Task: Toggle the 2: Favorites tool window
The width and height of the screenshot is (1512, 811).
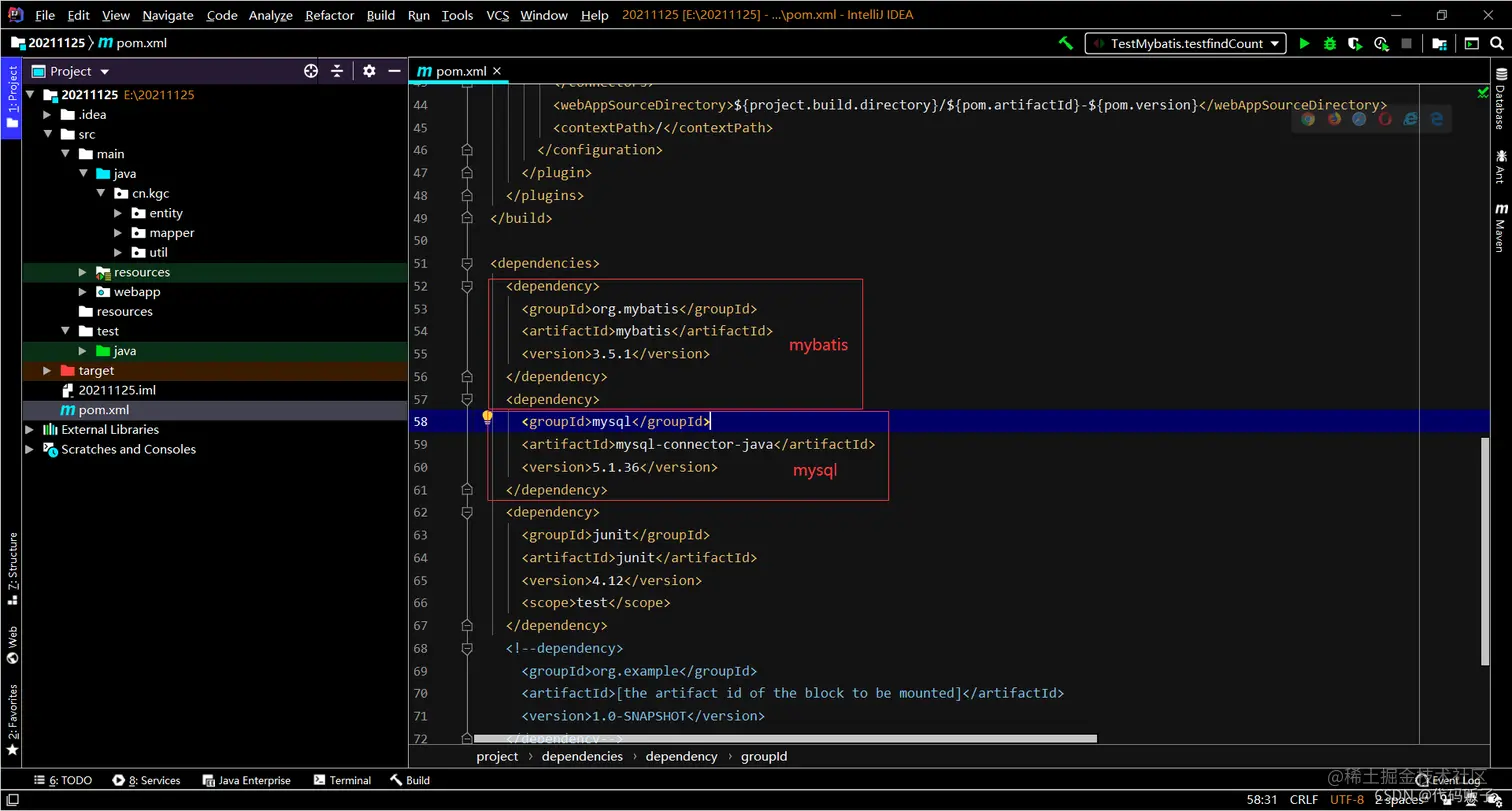Action: pos(12,720)
